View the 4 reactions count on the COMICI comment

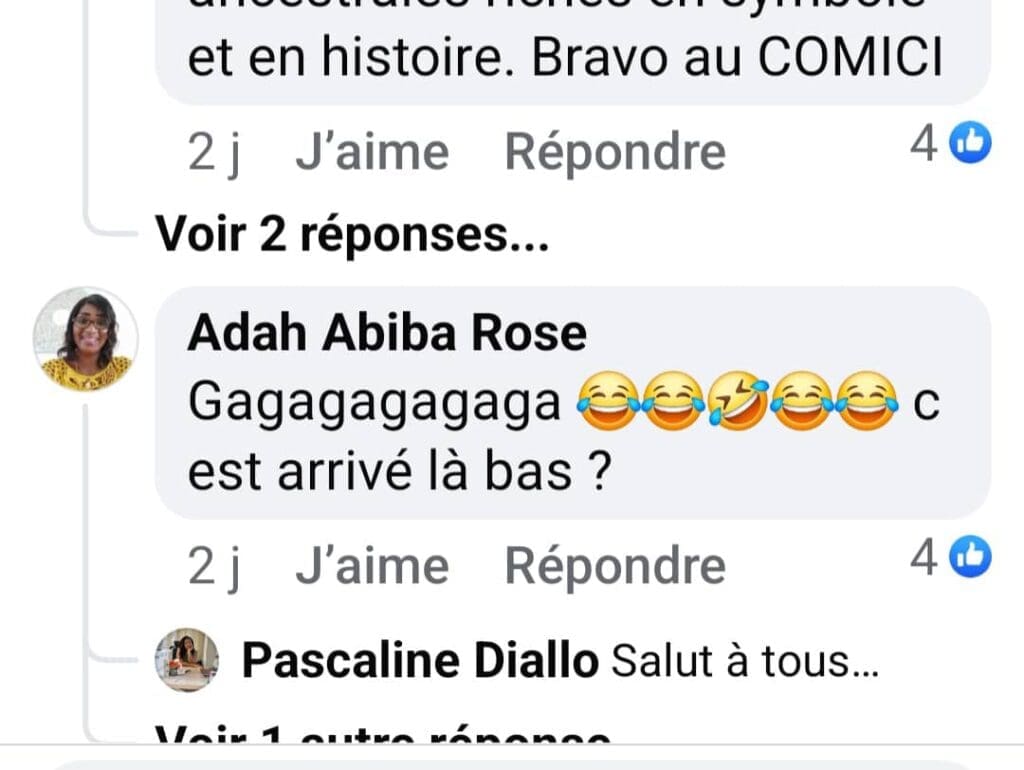[x=924, y=144]
